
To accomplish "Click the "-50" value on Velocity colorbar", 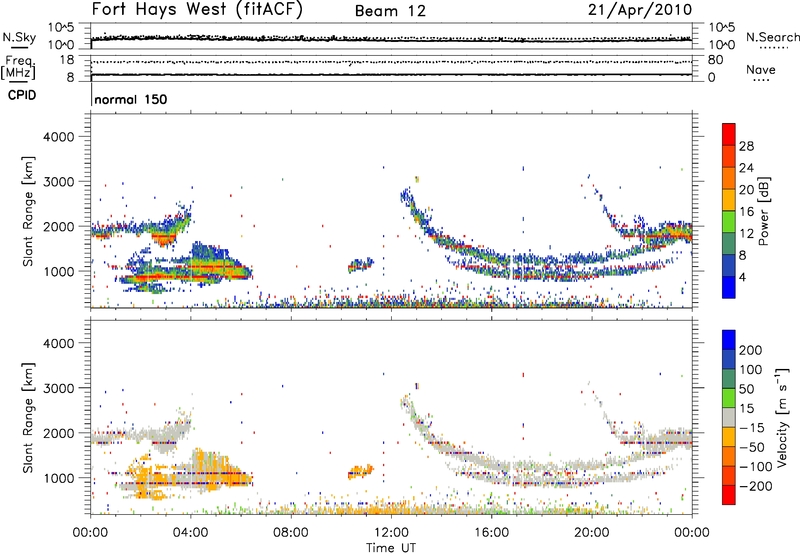I will (x=751, y=447).
